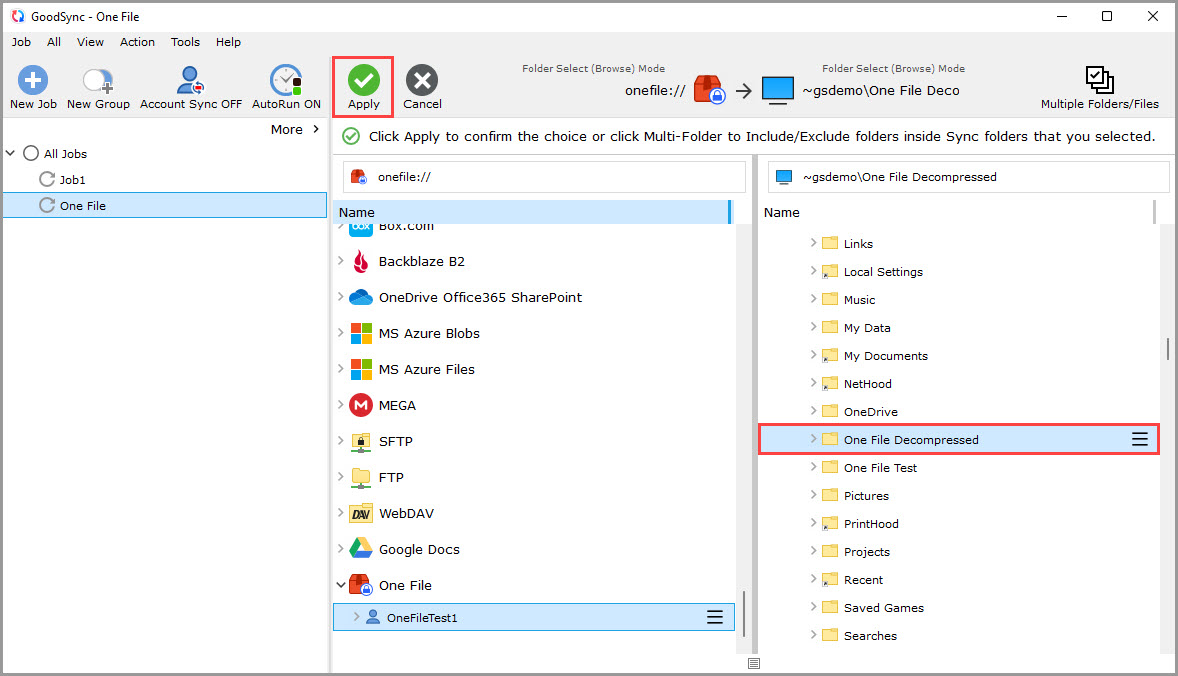The width and height of the screenshot is (1178, 676).
Task: Select the All Jobs radio circle
Action: 31,153
